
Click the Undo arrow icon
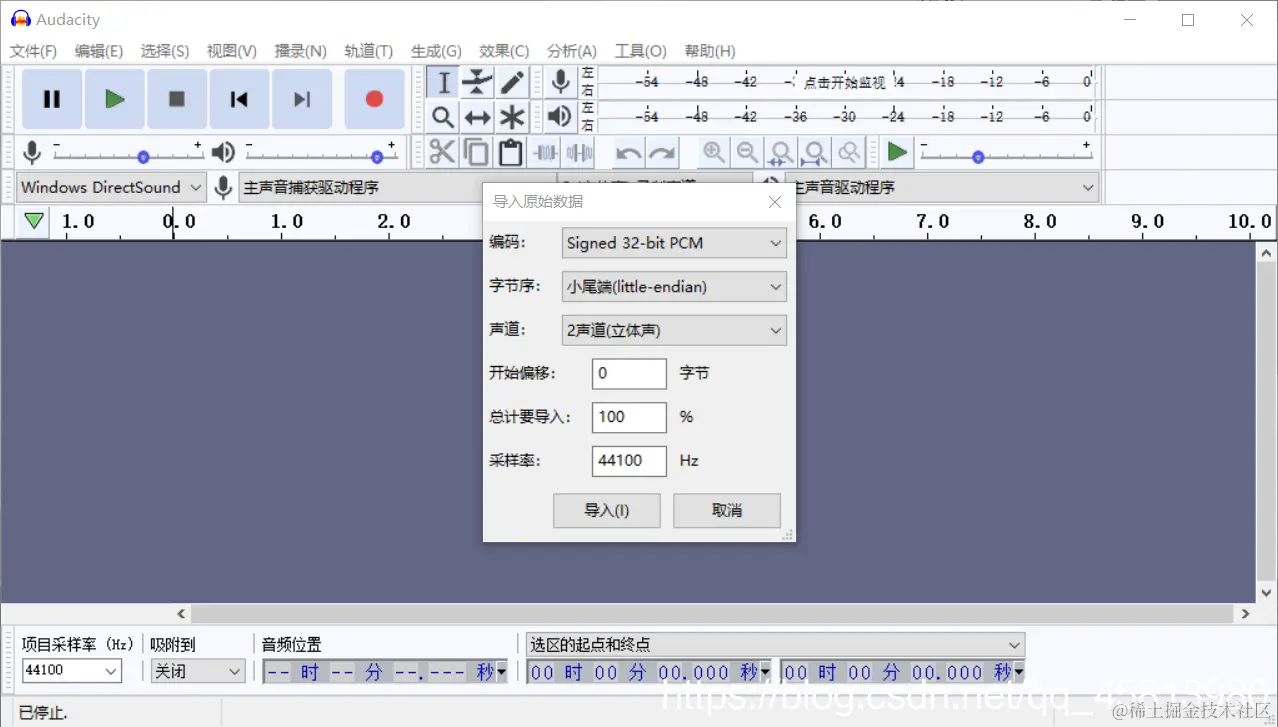pos(628,153)
